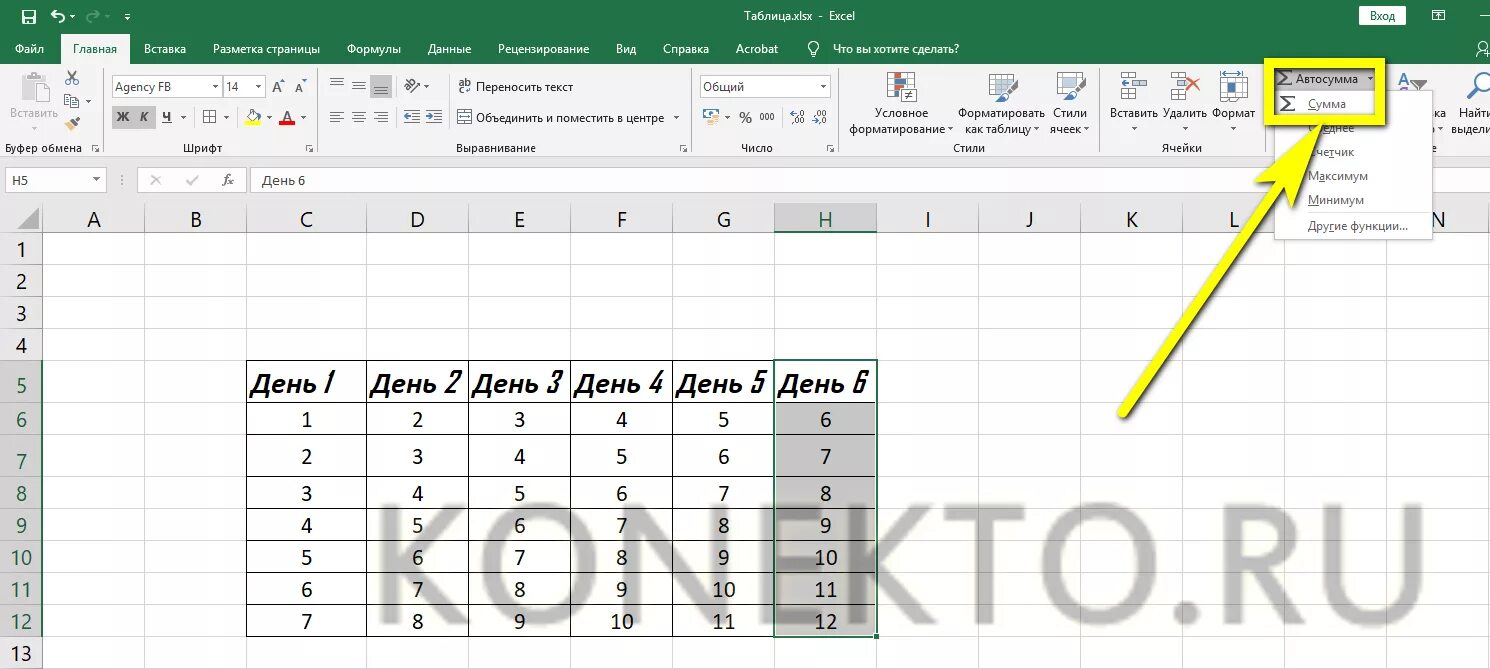Switch to the Вставка tab

165,48
